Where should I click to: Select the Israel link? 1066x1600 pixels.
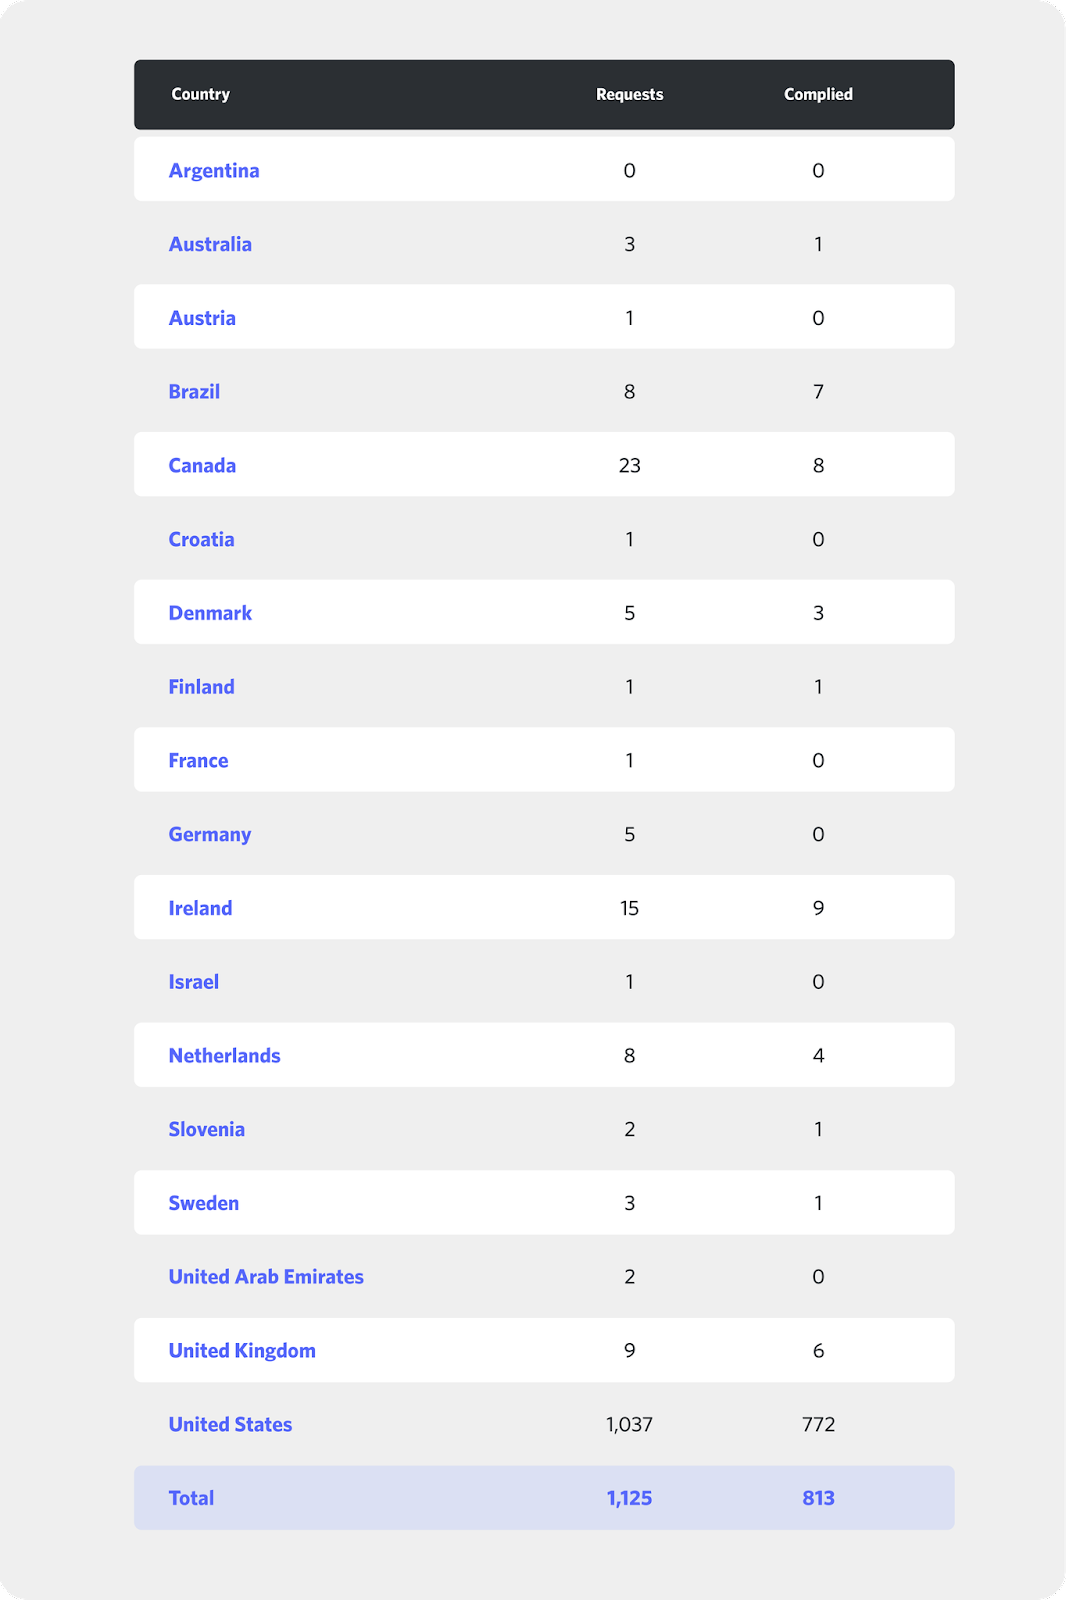tap(193, 982)
